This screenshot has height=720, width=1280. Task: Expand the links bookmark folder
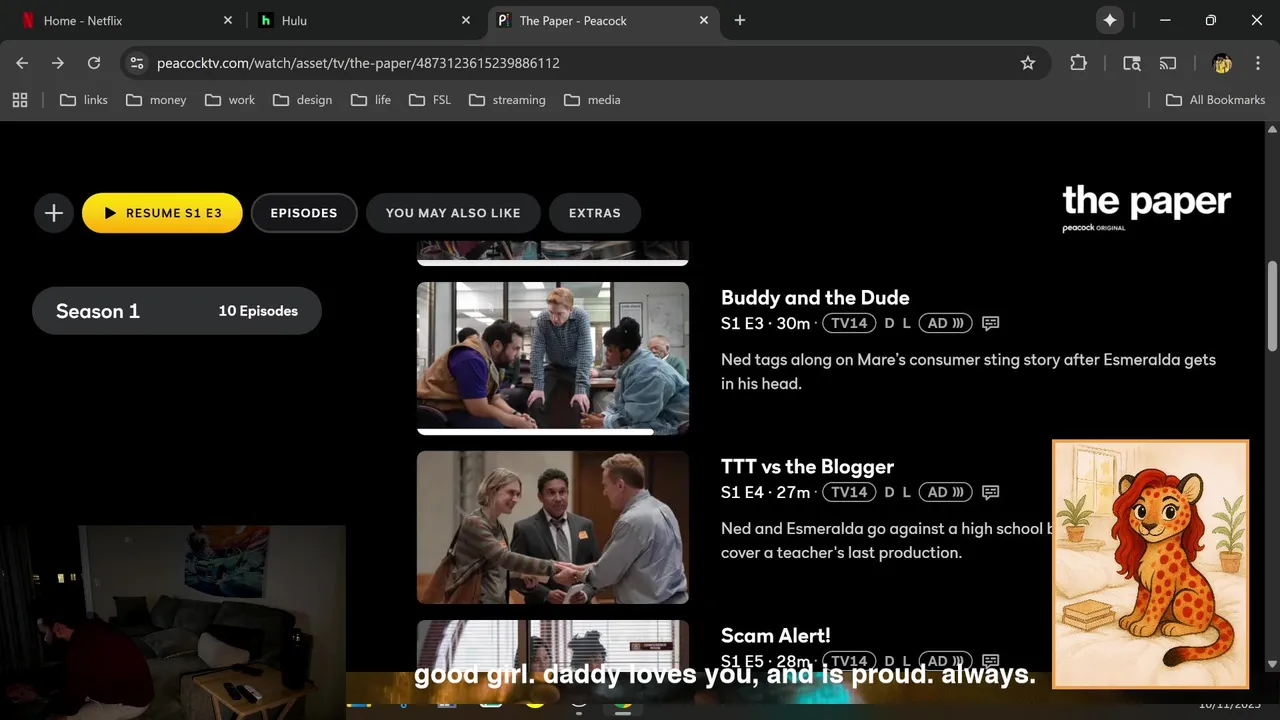(84, 100)
